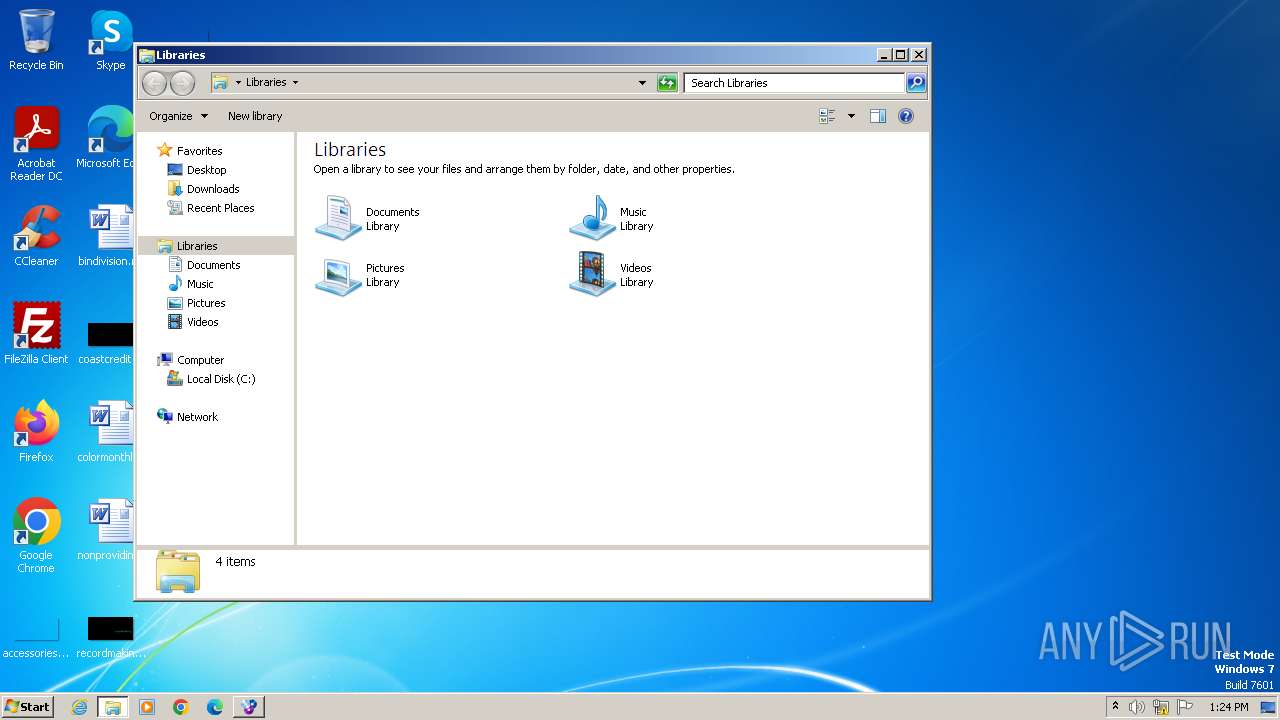Select Google Chrome desktop shortcut
Image resolution: width=1280 pixels, height=720 pixels.
point(36,536)
